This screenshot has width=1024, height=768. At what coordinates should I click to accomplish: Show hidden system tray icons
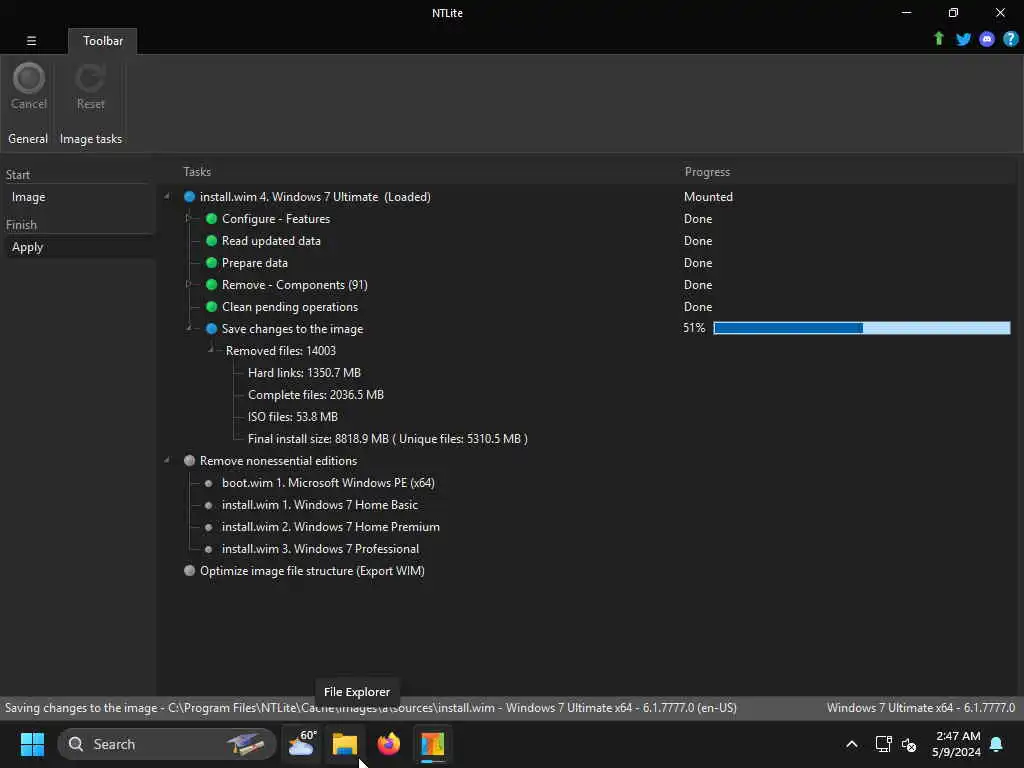[x=852, y=744]
